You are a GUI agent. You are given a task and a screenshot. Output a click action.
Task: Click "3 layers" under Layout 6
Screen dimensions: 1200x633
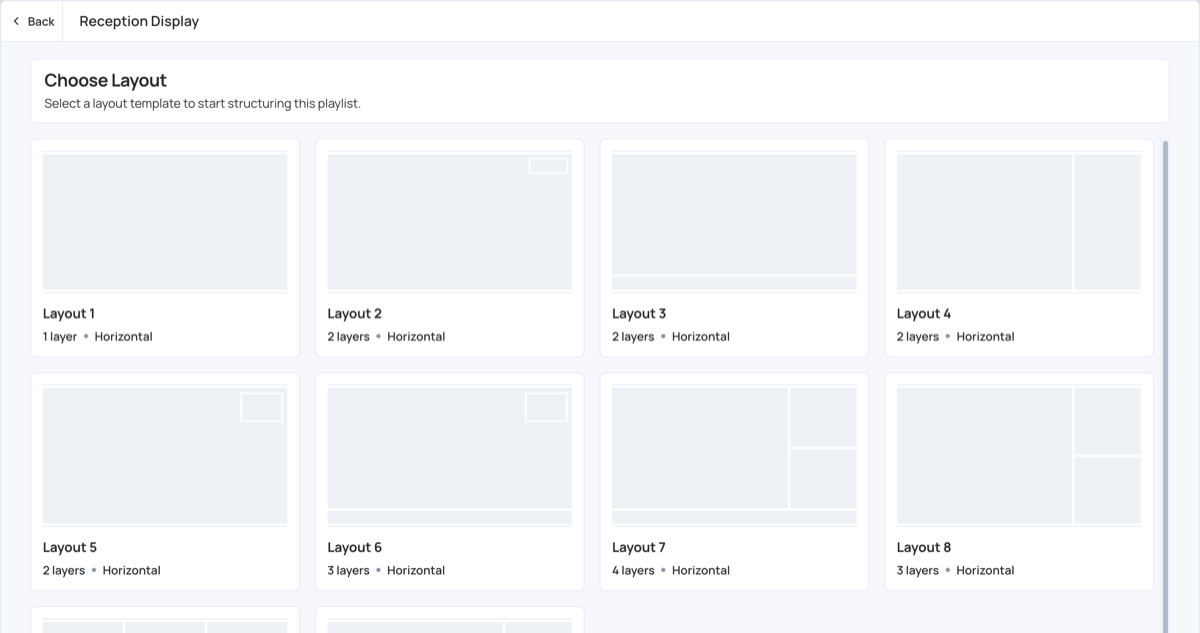pyautogui.click(x=349, y=570)
